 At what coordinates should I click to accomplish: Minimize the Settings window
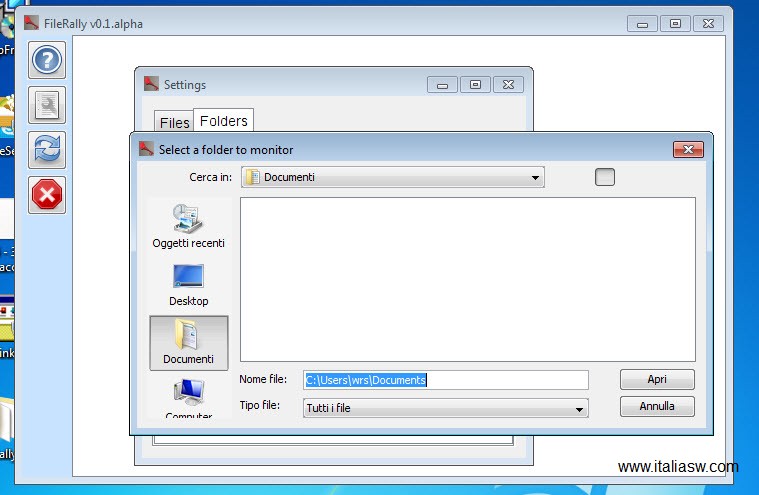click(442, 85)
